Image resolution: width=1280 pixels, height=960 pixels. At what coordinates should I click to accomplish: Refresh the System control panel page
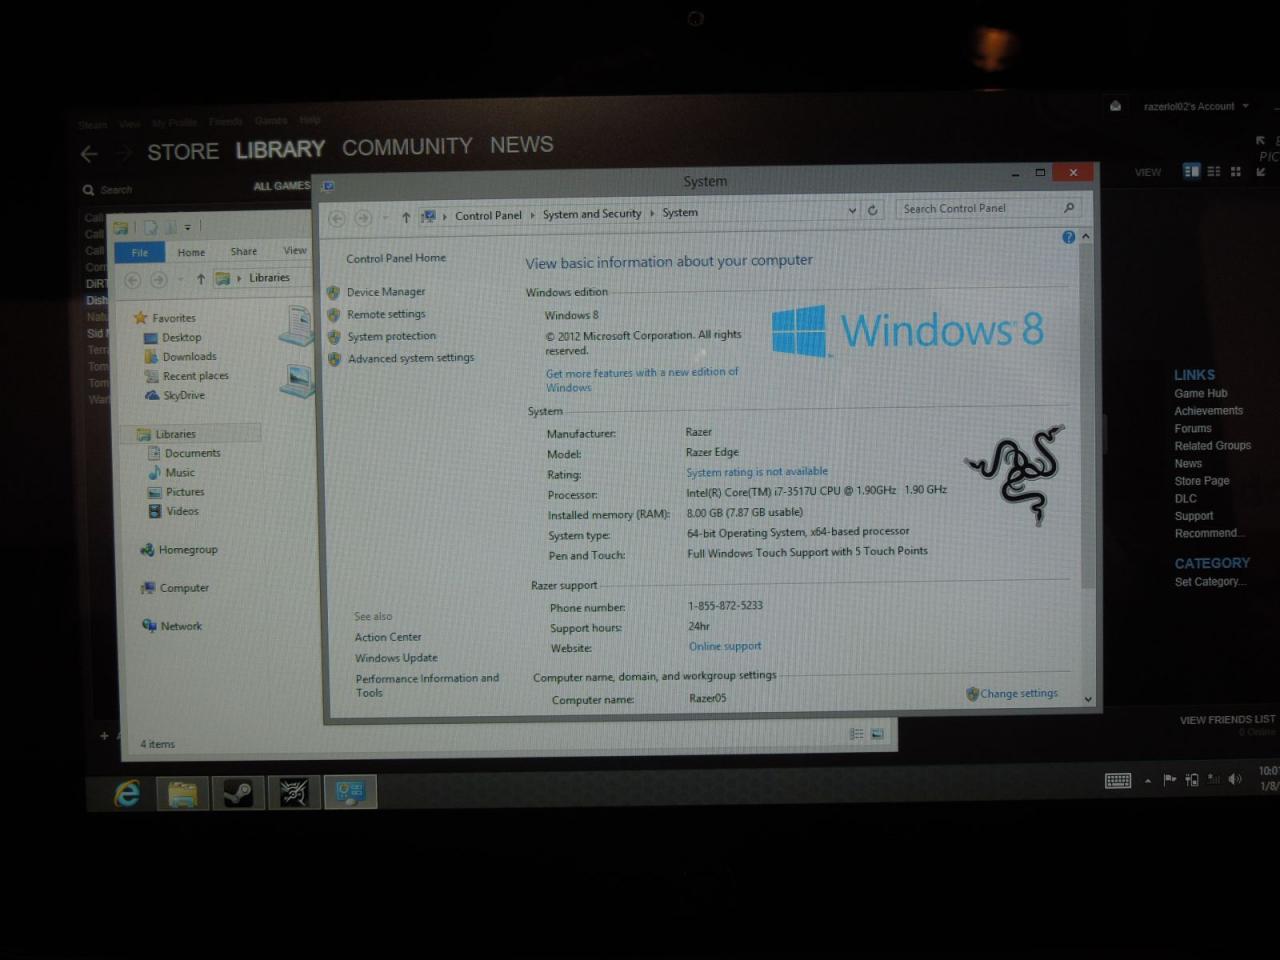pos(872,210)
